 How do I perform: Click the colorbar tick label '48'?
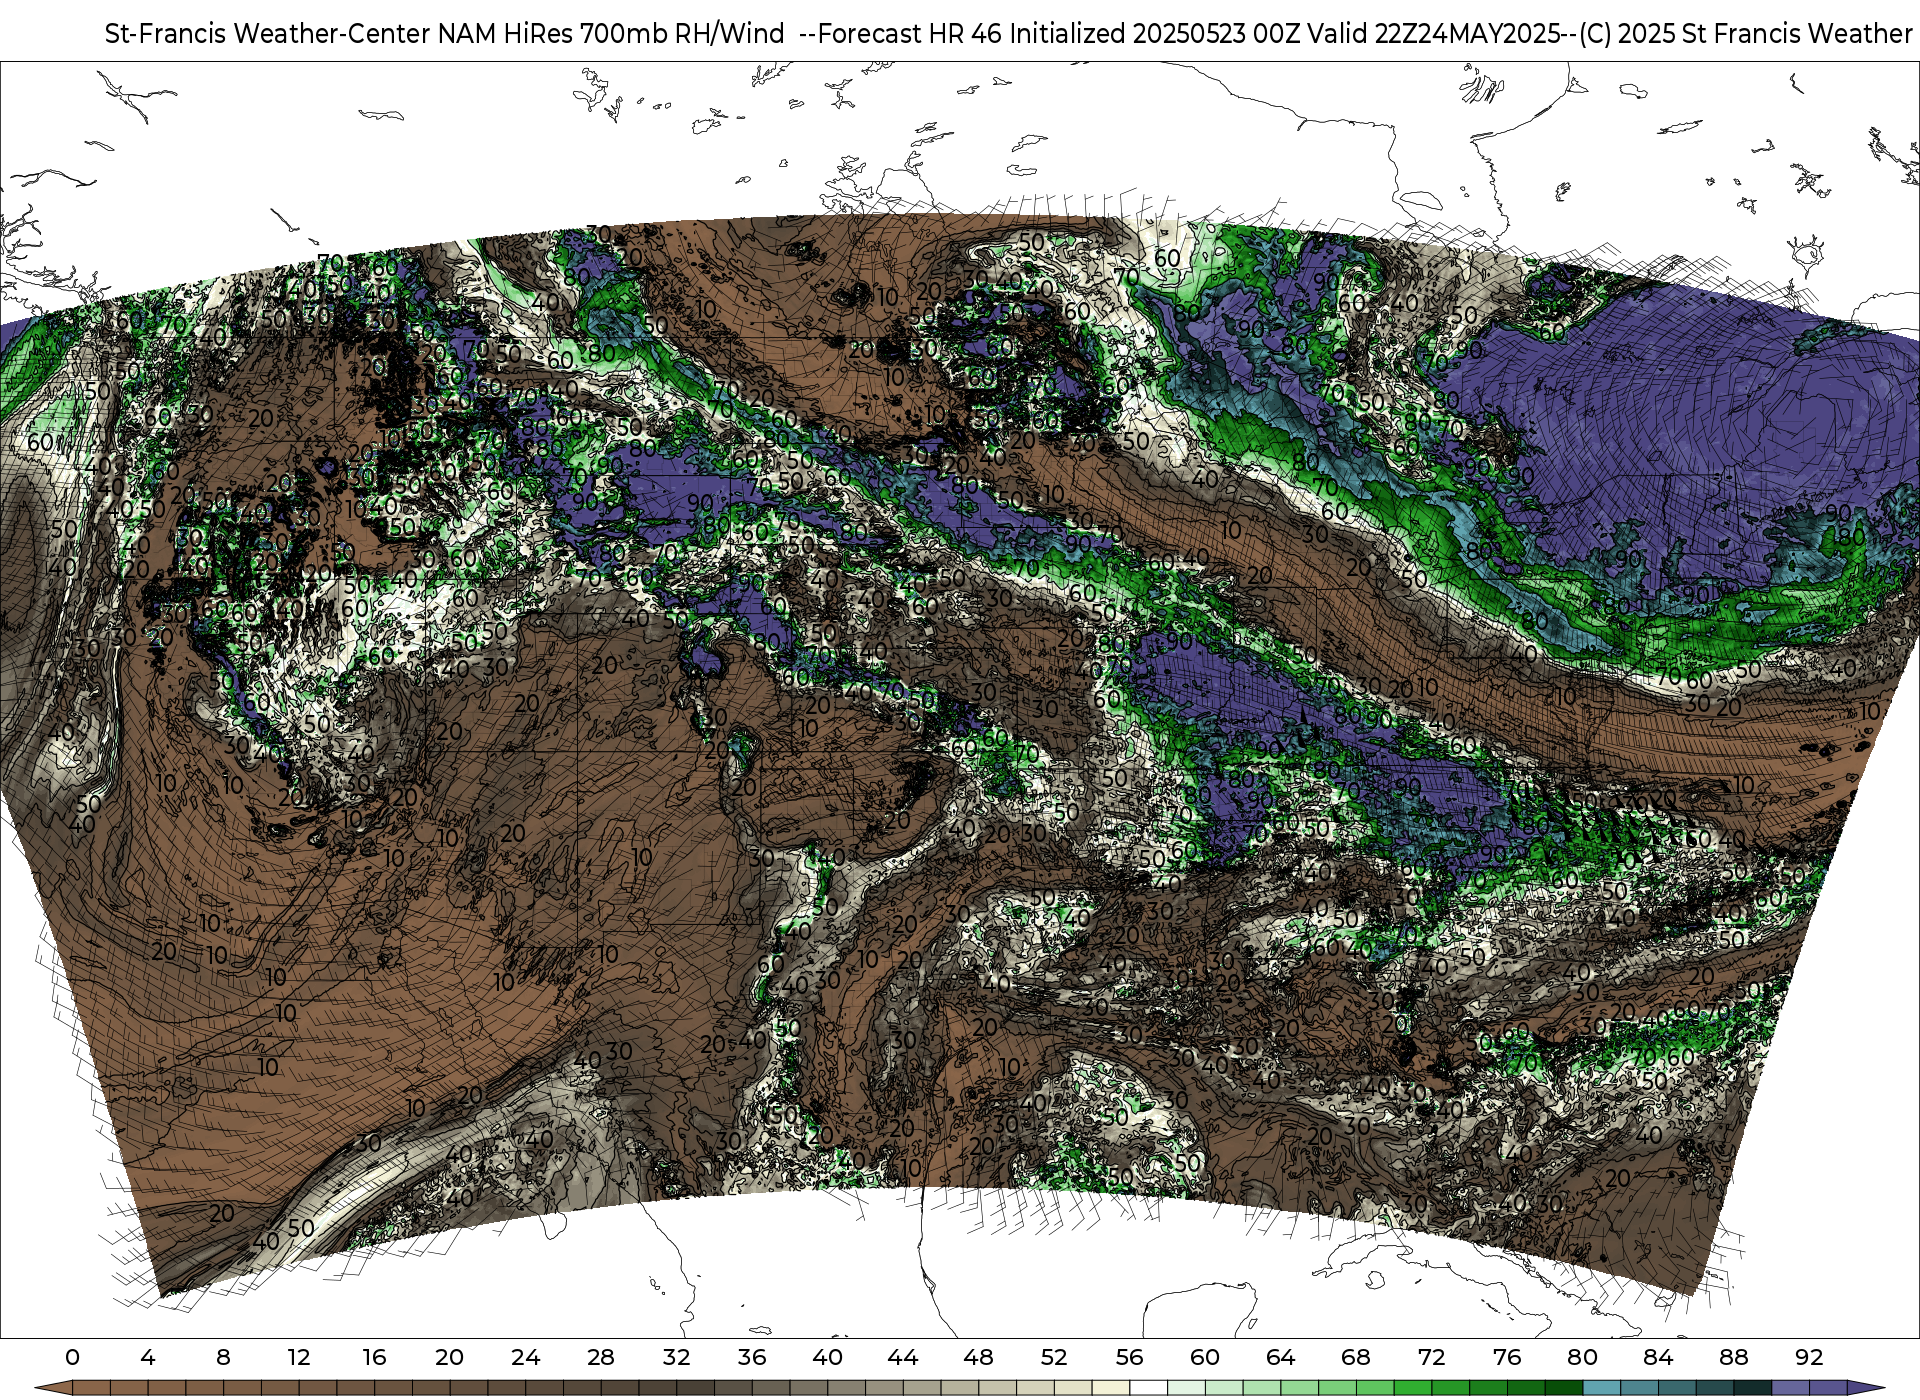(x=978, y=1357)
